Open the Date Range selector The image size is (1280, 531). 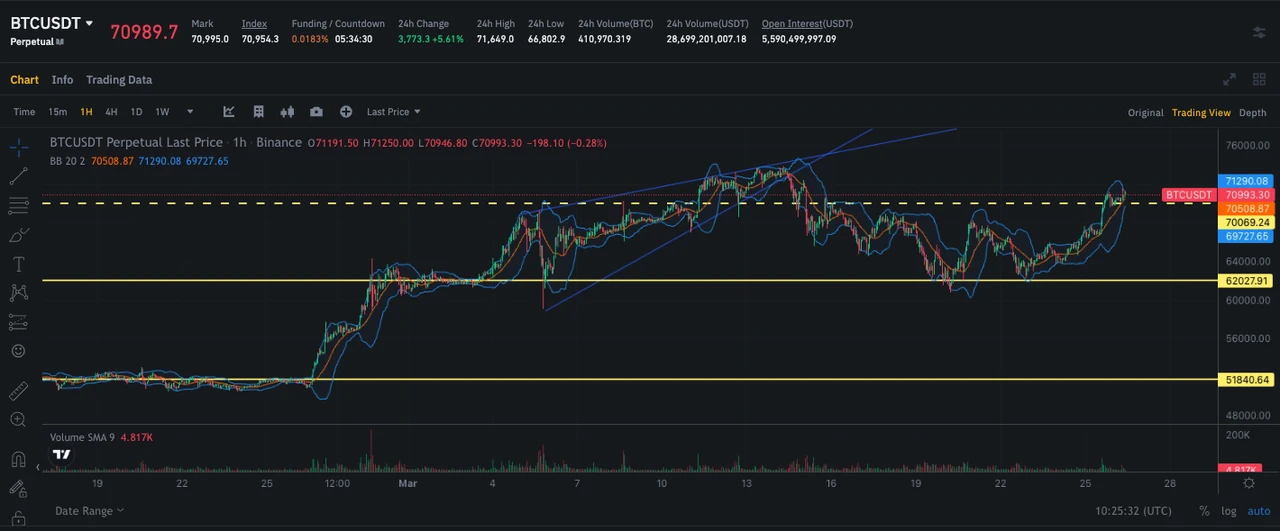click(x=90, y=511)
